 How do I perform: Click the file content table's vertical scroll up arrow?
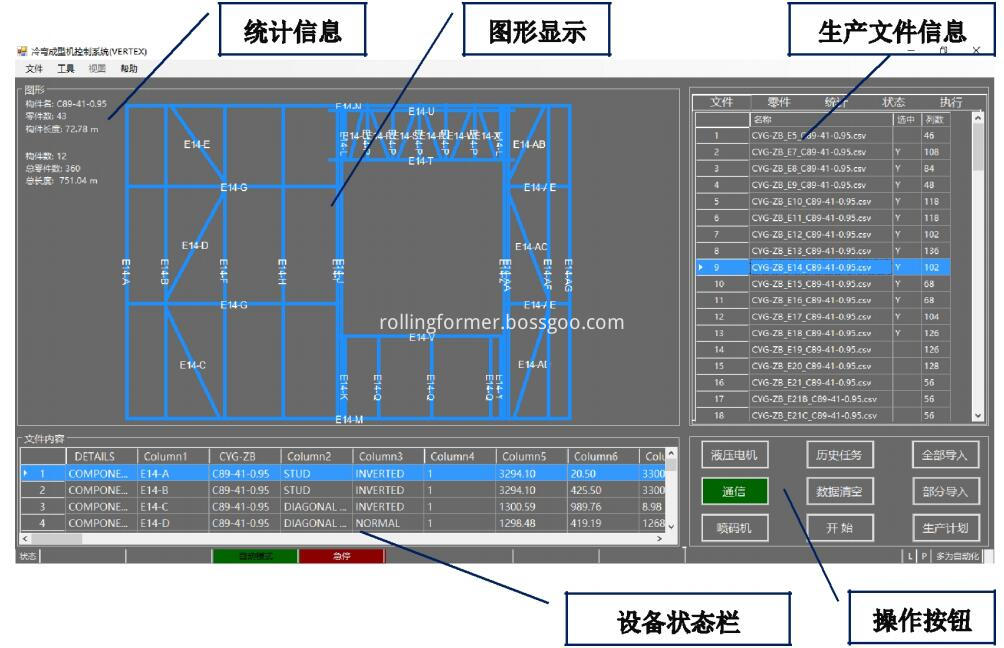tap(671, 453)
